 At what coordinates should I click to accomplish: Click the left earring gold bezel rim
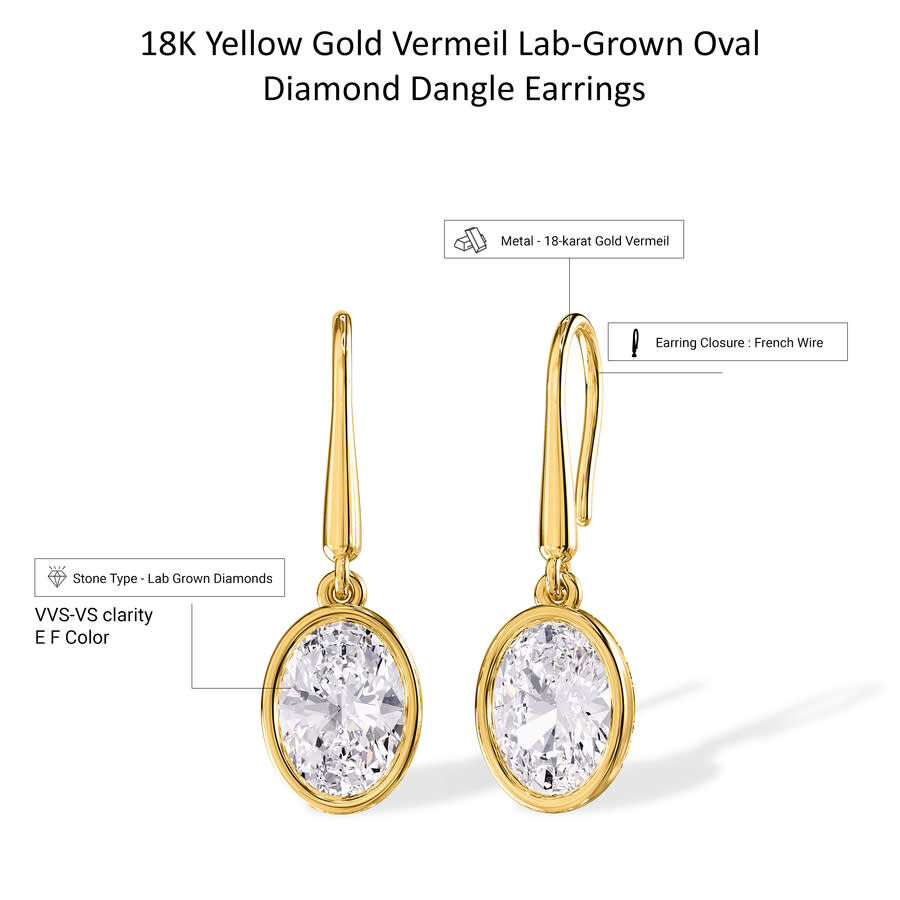(270, 709)
